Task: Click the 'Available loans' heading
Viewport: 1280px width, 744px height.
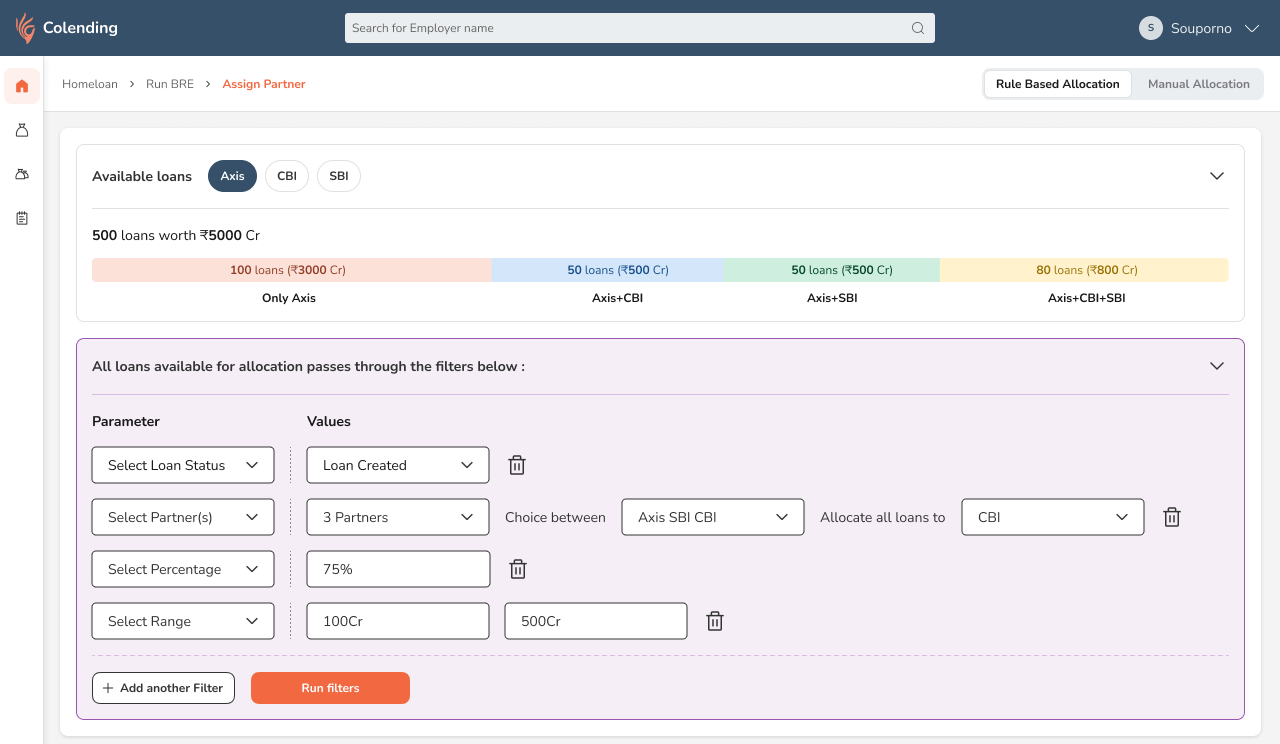Action: pyautogui.click(x=142, y=176)
